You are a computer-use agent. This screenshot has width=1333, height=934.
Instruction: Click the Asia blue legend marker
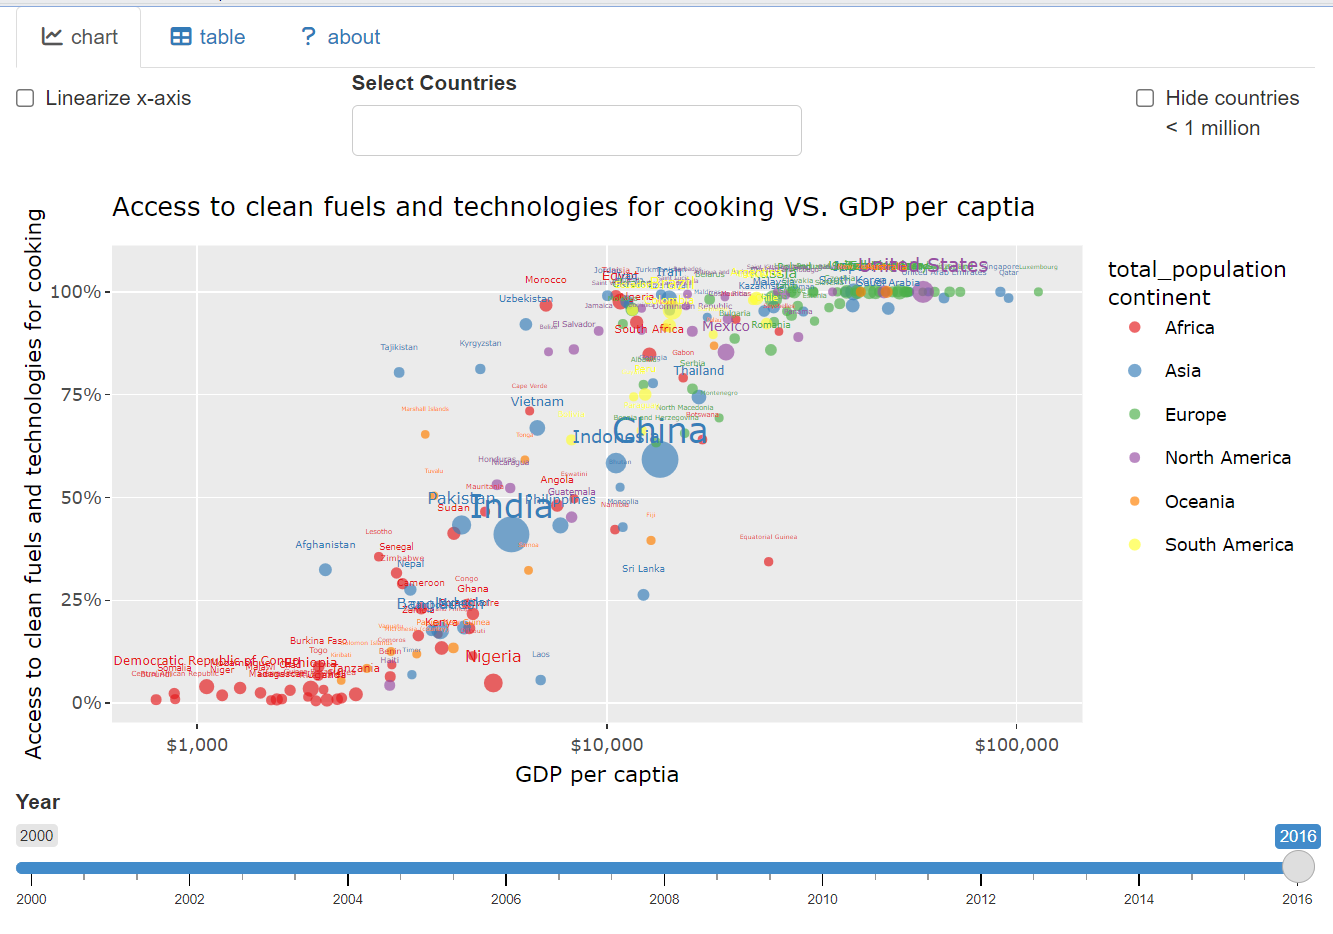click(x=1134, y=371)
